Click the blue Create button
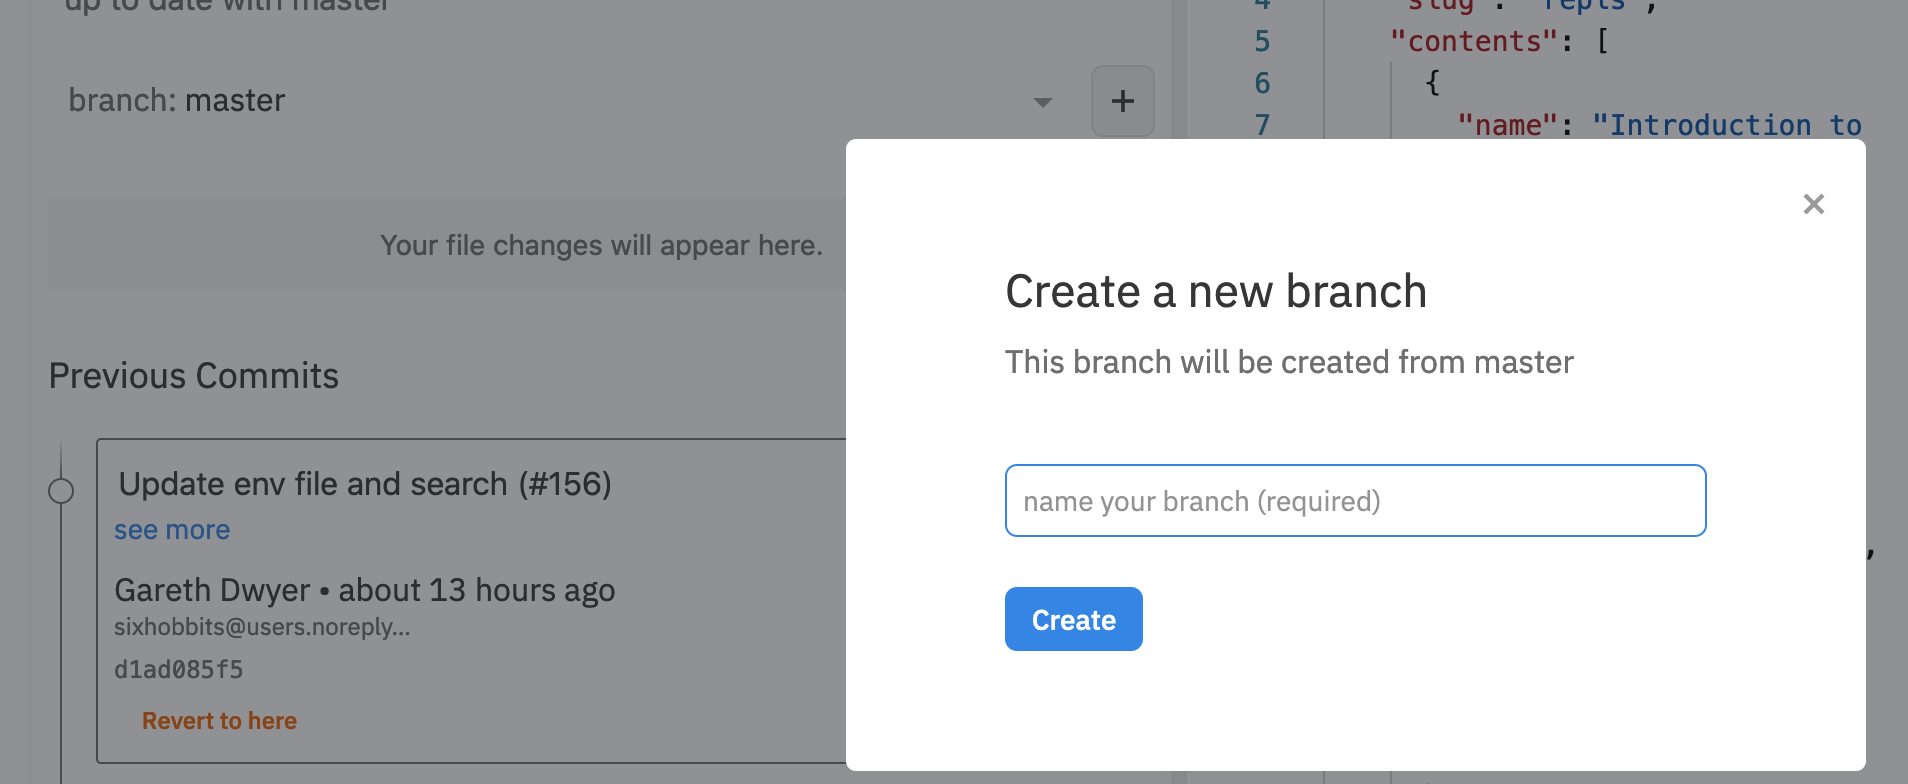1908x784 pixels. coord(1073,619)
